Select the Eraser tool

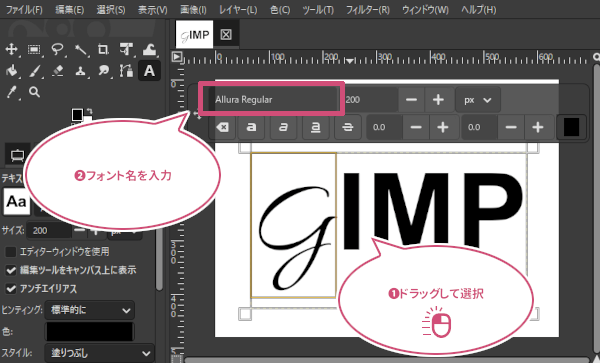click(57, 71)
